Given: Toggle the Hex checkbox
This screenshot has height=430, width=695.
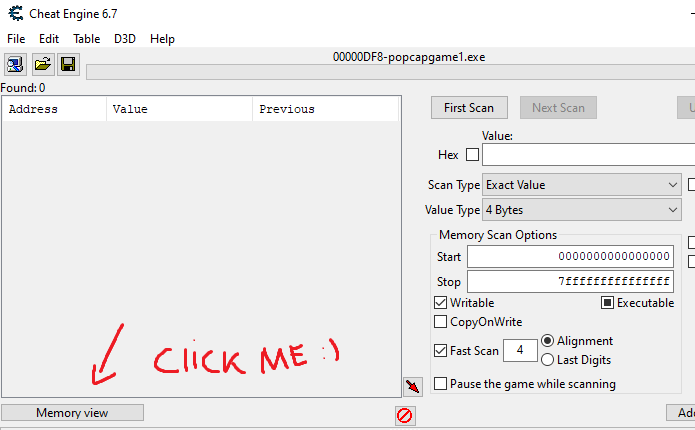Looking at the screenshot, I should [x=472, y=155].
